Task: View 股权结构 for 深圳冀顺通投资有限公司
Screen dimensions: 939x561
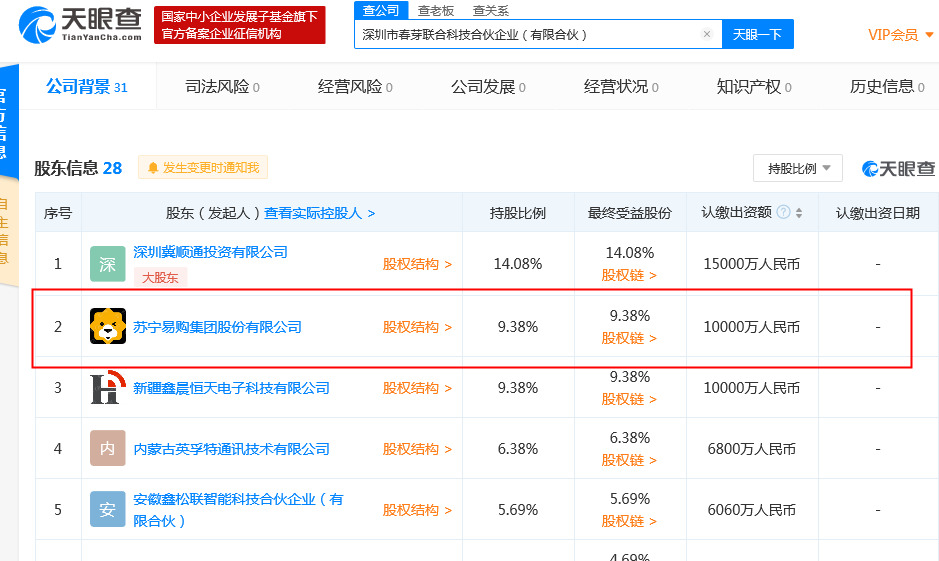Action: (x=417, y=264)
